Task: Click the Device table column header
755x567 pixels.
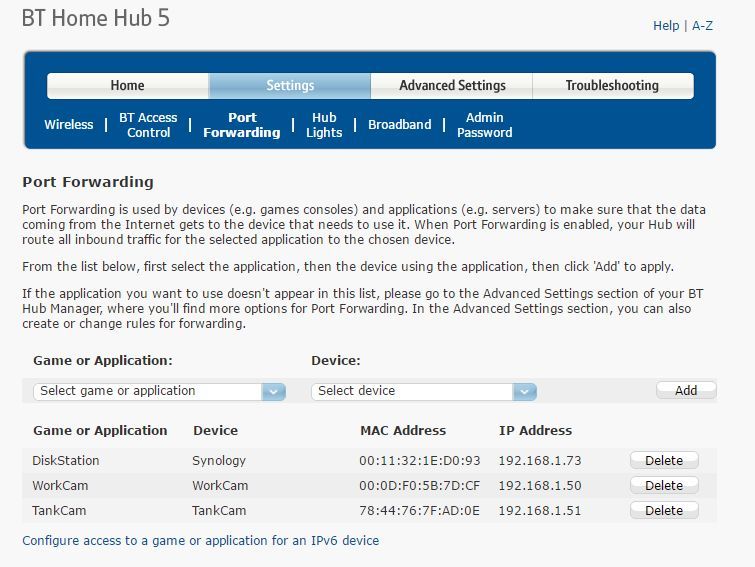Action: [x=215, y=430]
